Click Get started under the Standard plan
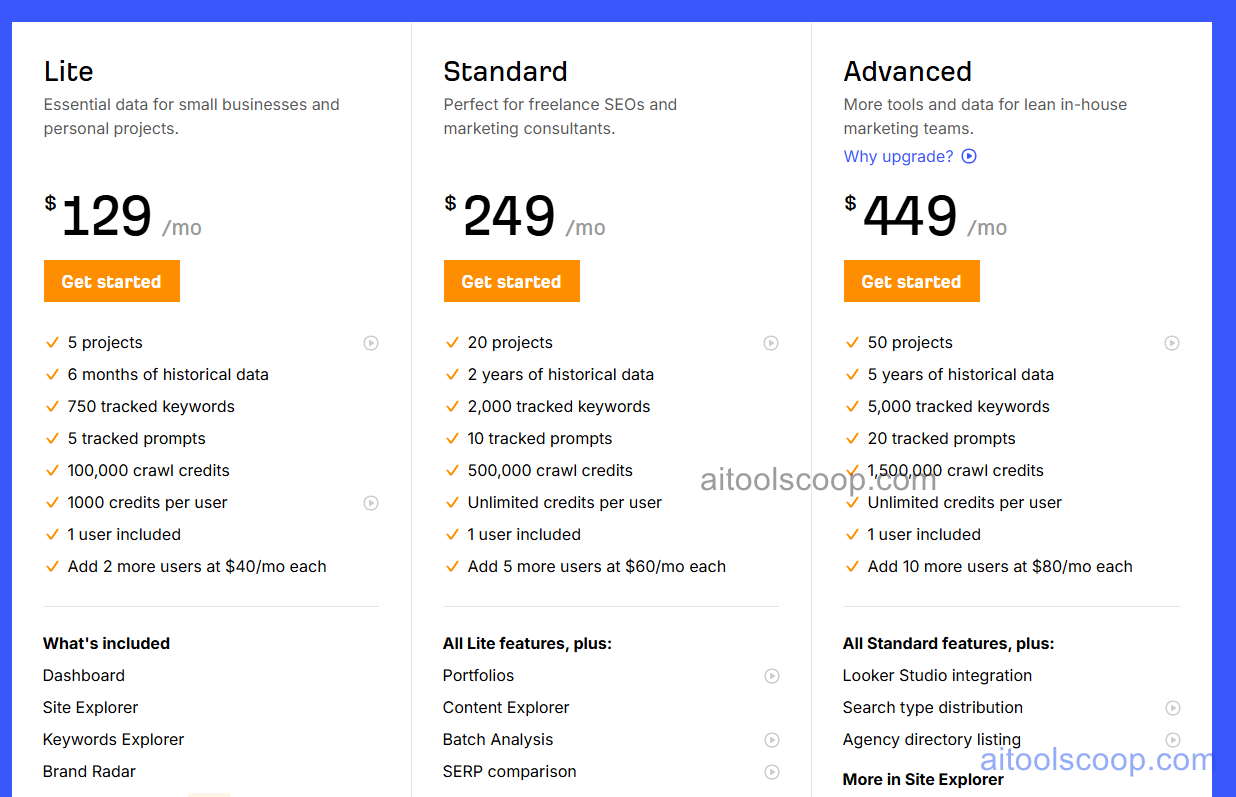Viewport: 1236px width, 797px height. coord(511,281)
